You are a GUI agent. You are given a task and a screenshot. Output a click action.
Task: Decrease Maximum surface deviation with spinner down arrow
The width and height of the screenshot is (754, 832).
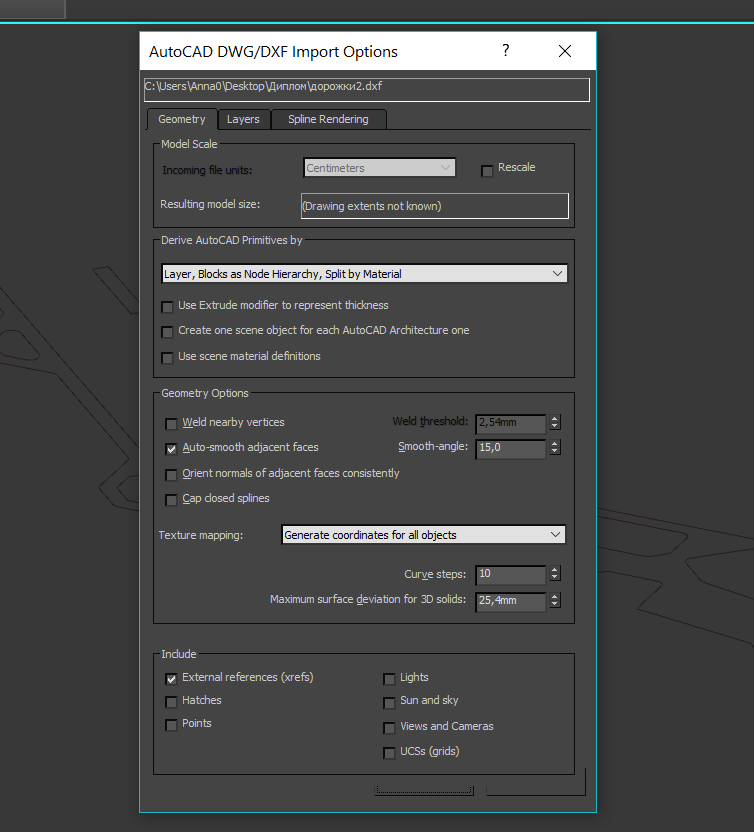[555, 604]
